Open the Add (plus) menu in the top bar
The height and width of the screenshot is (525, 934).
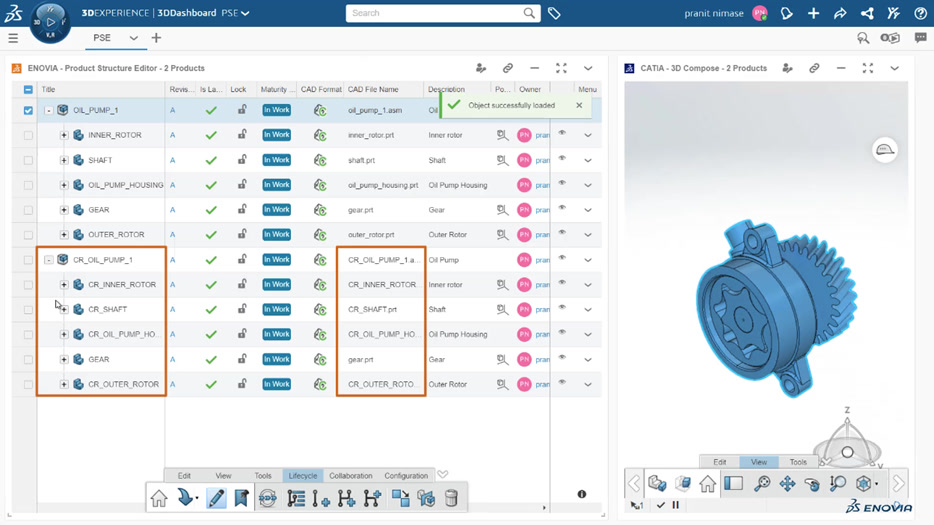click(x=813, y=13)
